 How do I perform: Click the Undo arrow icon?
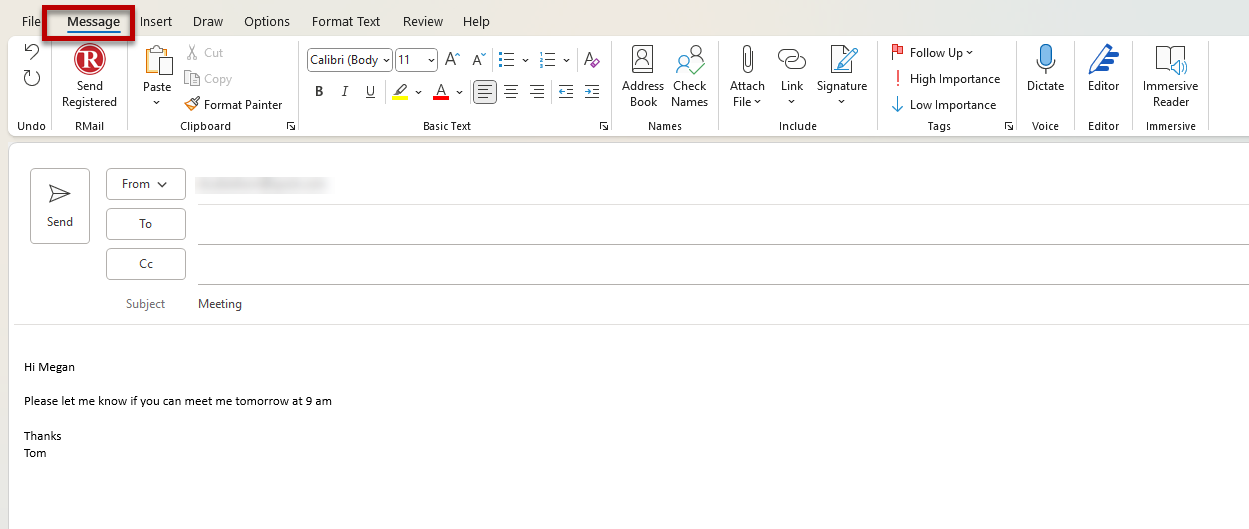pyautogui.click(x=32, y=53)
